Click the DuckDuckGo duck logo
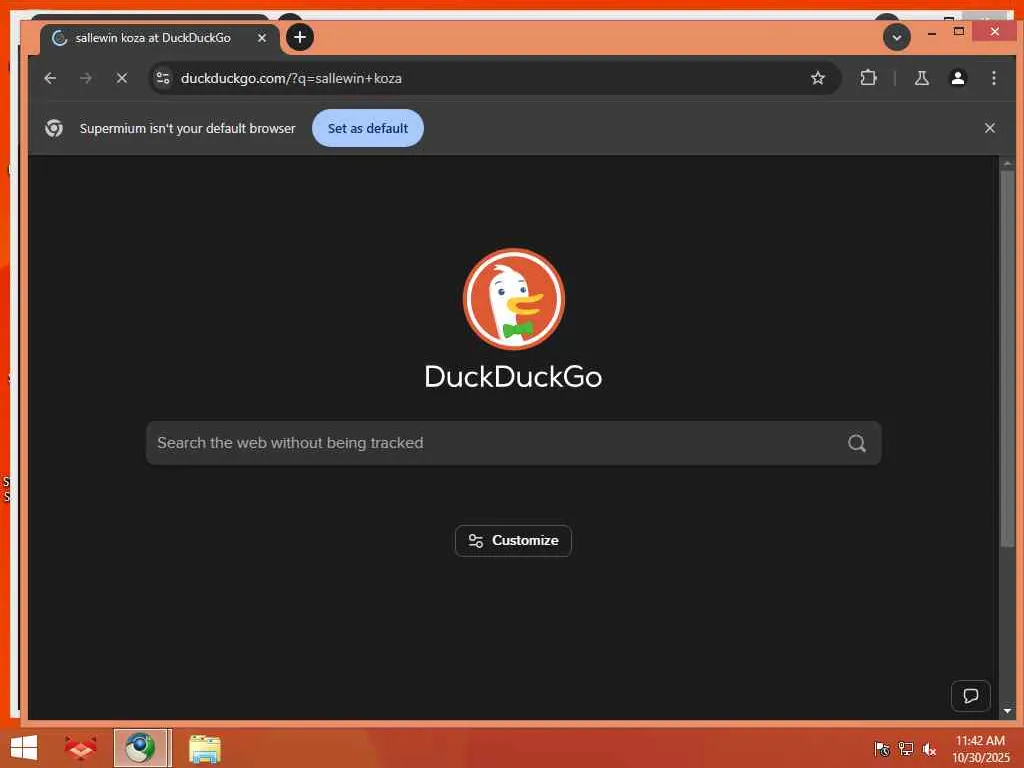Viewport: 1024px width, 768px height. pyautogui.click(x=513, y=299)
